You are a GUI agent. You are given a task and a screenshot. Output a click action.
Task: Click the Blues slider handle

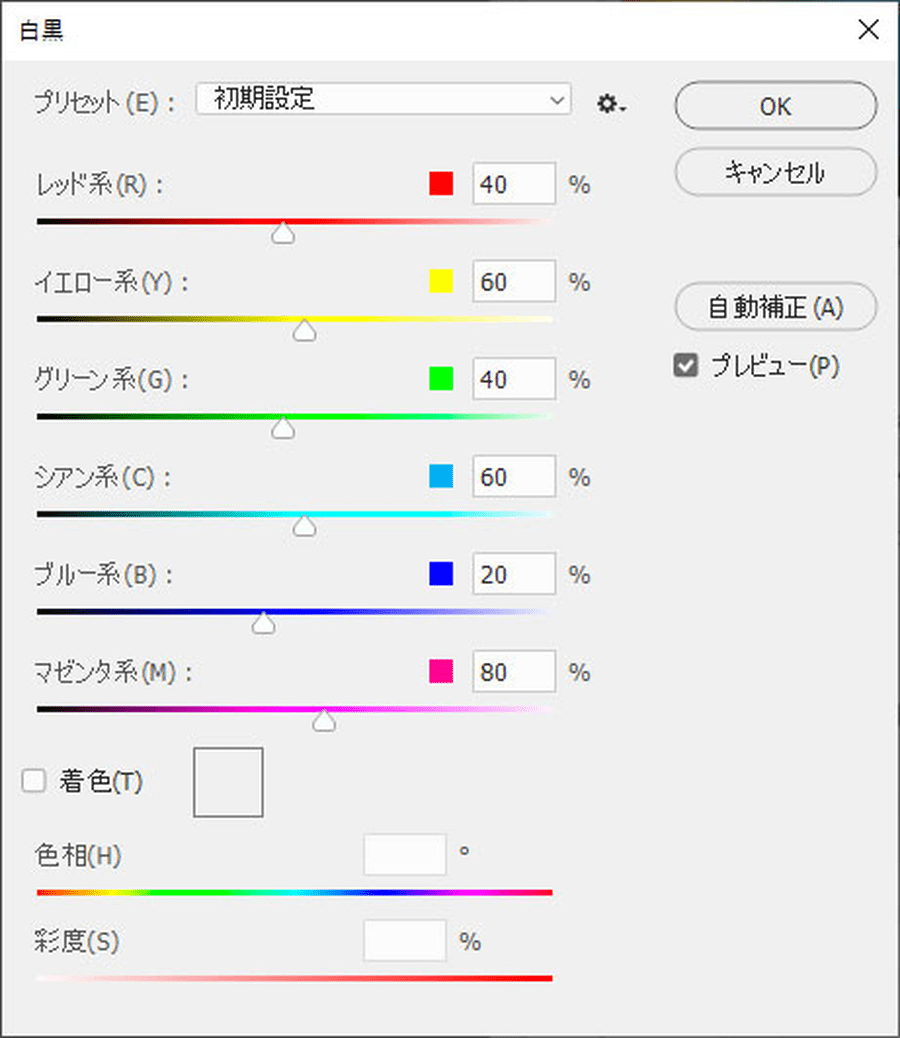click(264, 625)
